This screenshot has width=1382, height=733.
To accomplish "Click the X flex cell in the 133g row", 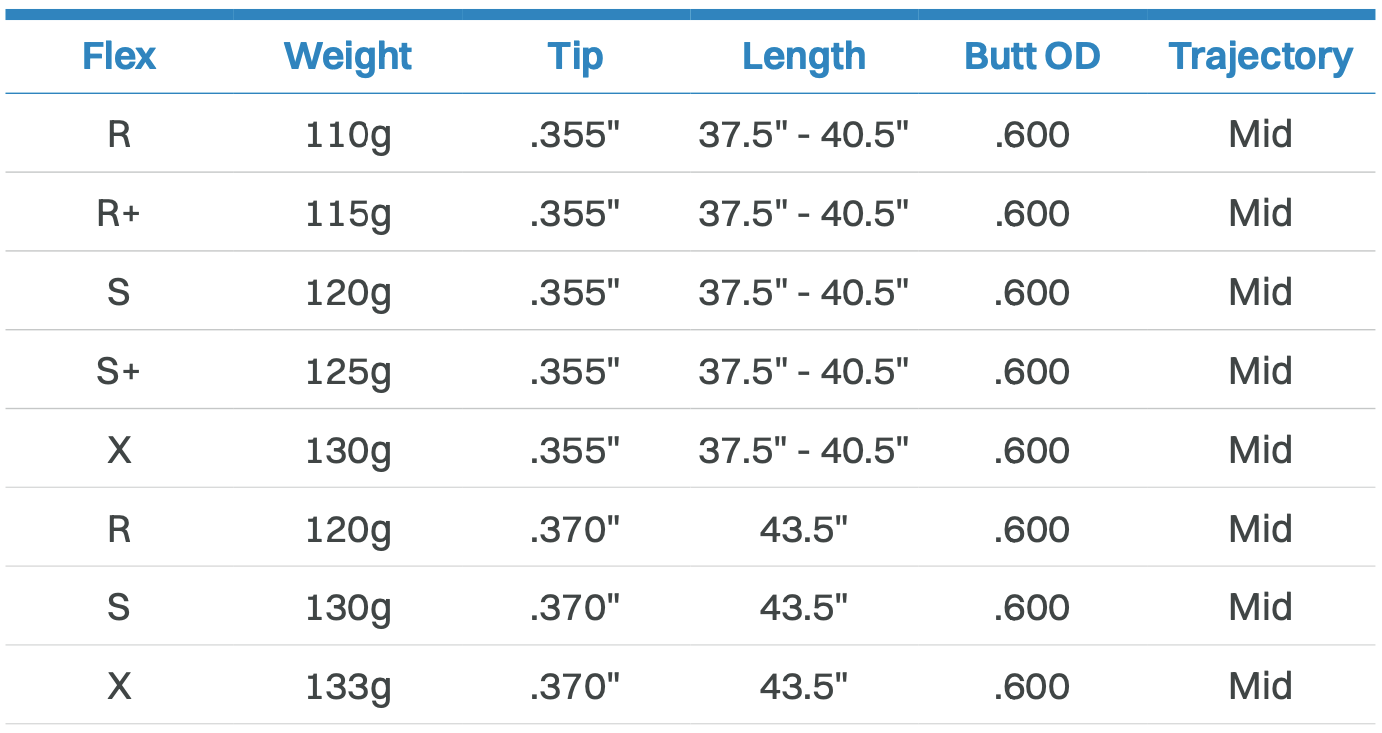I will tap(119, 686).
